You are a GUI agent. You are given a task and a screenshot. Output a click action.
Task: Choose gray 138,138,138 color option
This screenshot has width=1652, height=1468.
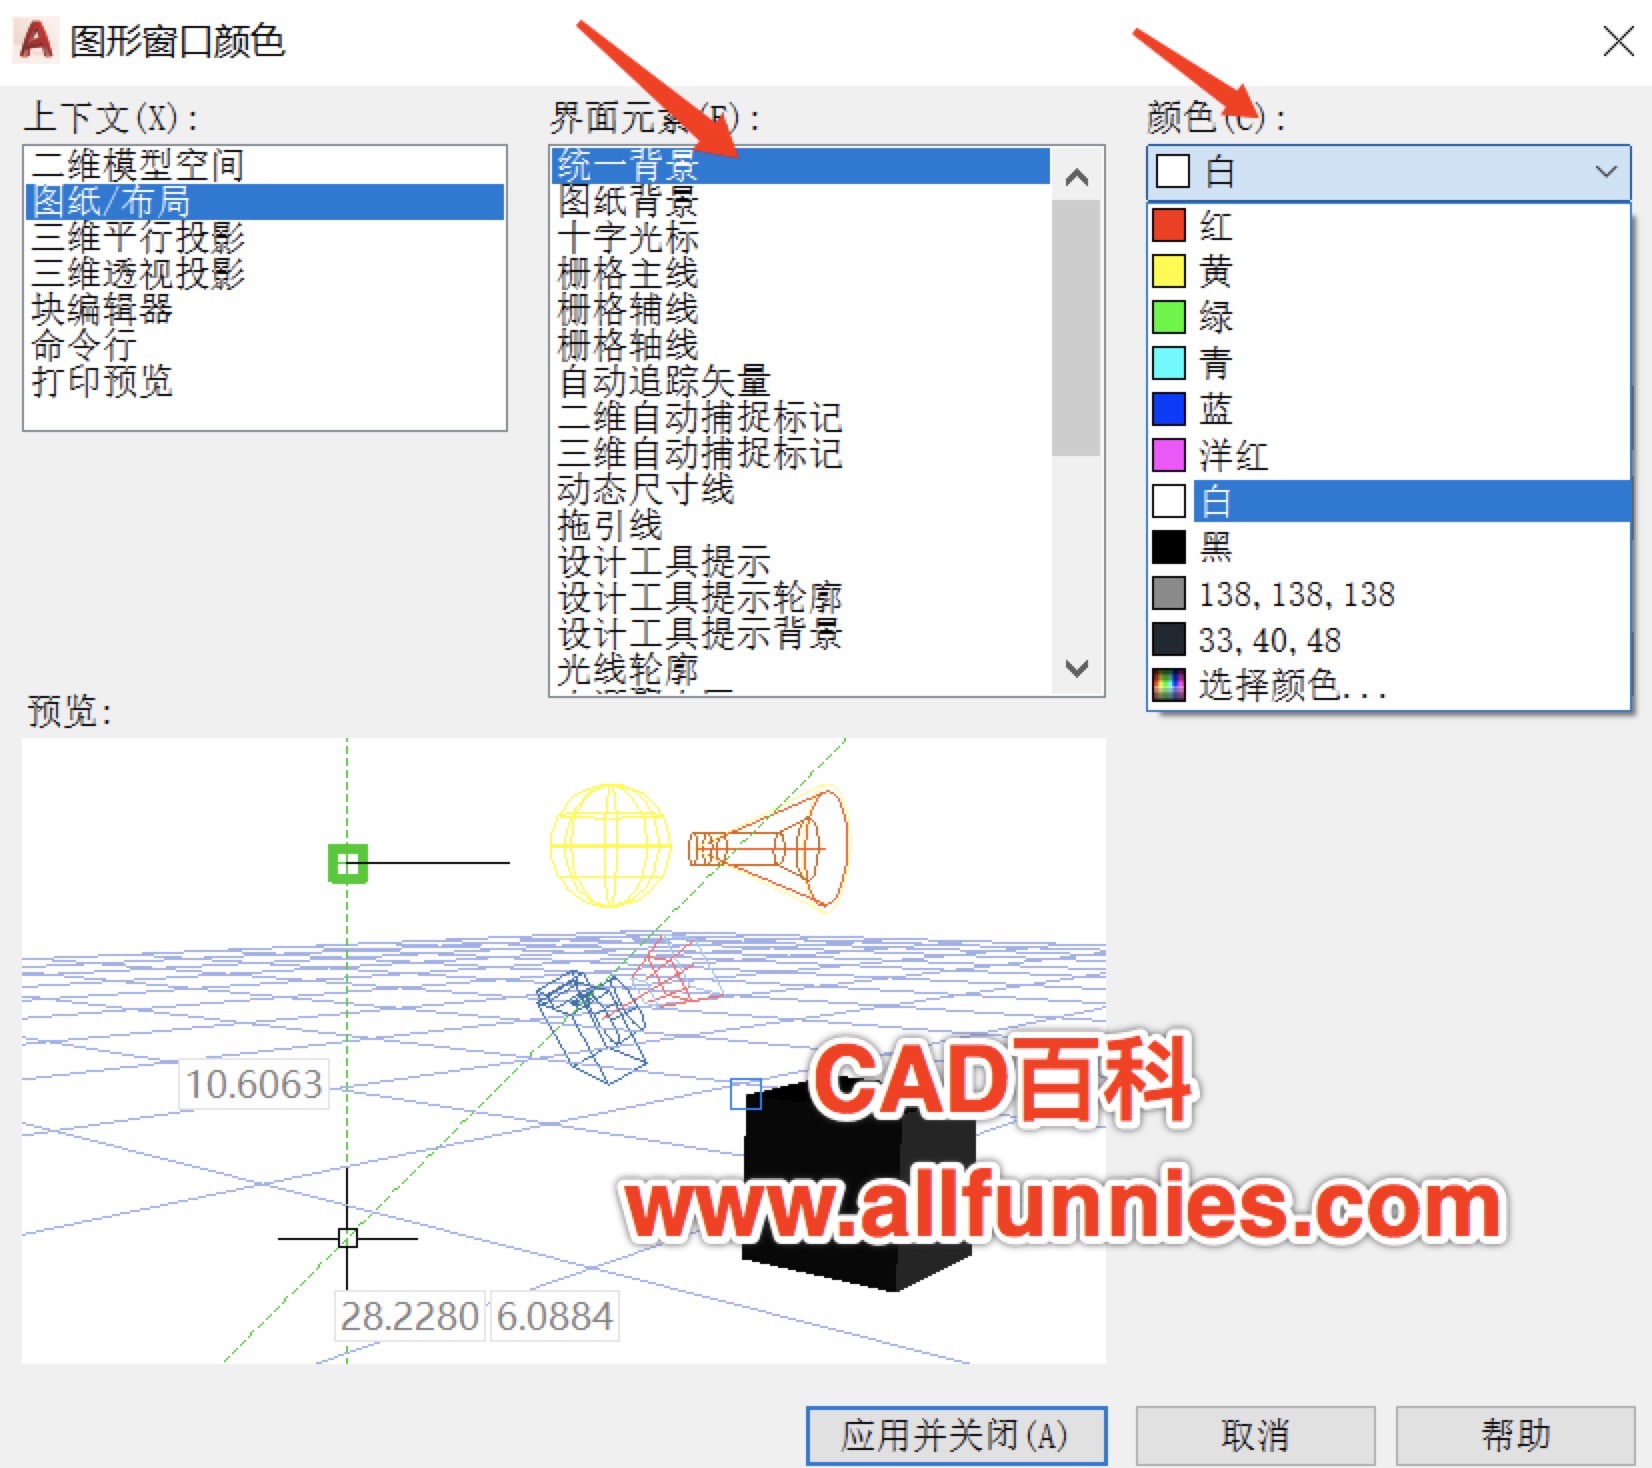(x=1390, y=594)
